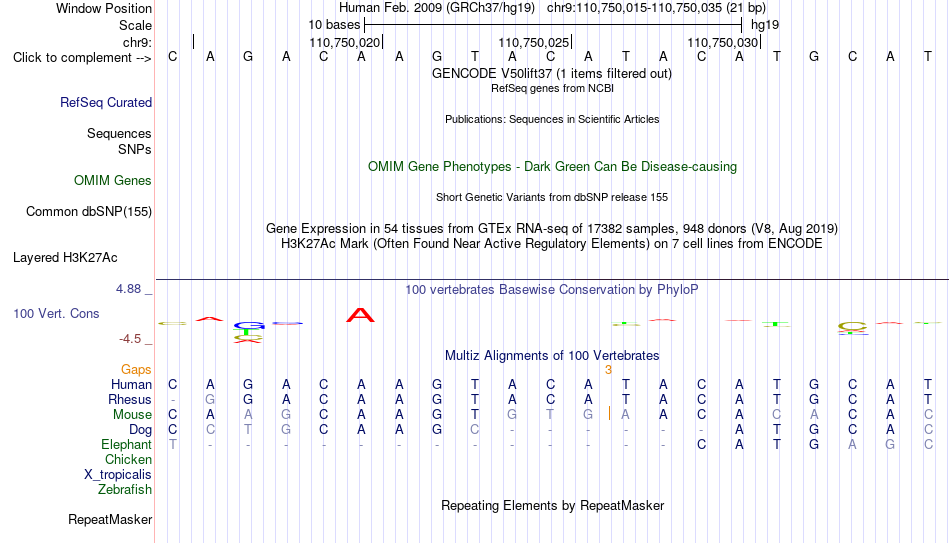Open the OMIM Genes track label
This screenshot has height=543, width=950.
(113, 181)
